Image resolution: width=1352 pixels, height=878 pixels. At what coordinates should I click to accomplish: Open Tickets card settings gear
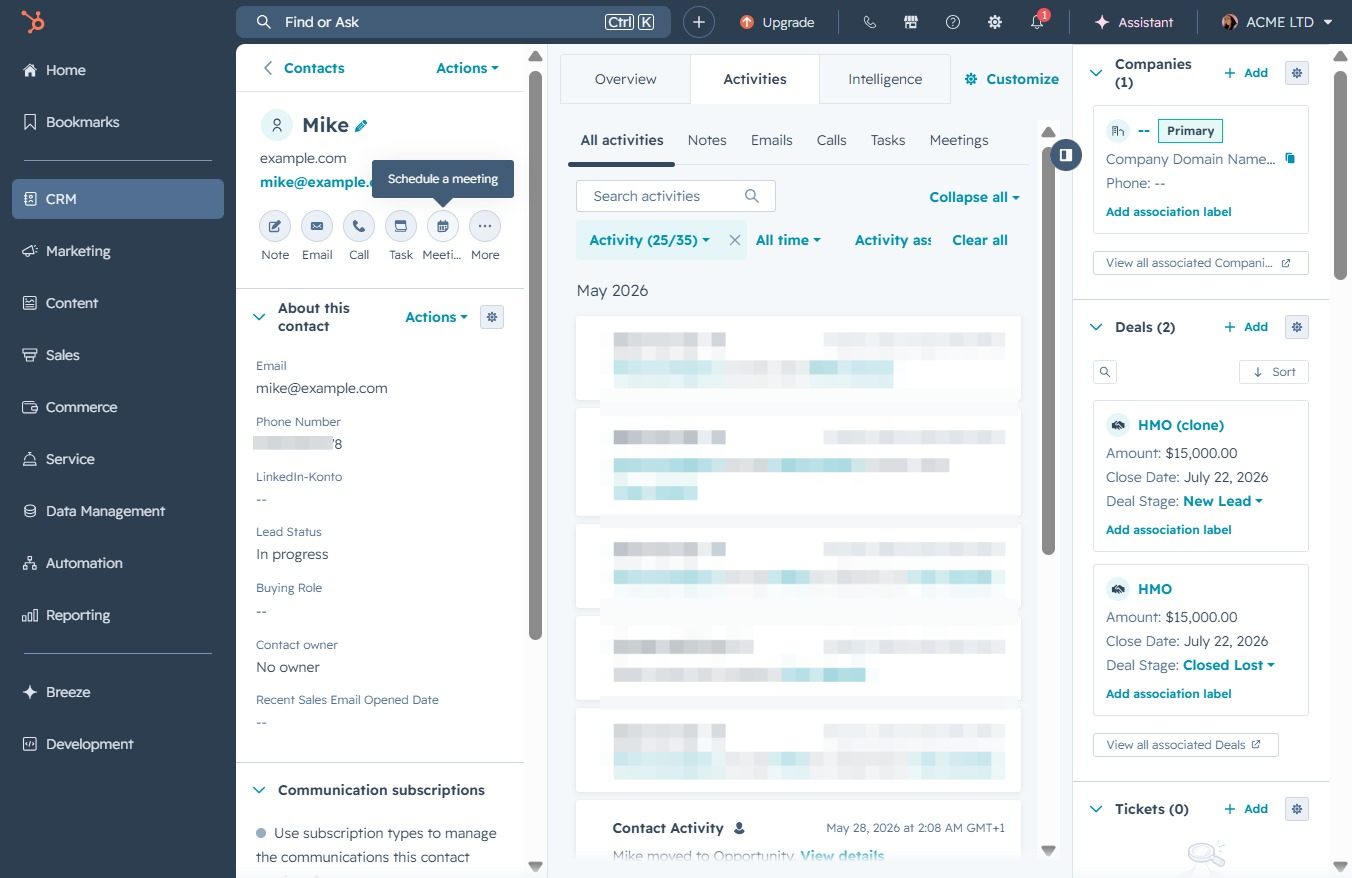(x=1297, y=809)
